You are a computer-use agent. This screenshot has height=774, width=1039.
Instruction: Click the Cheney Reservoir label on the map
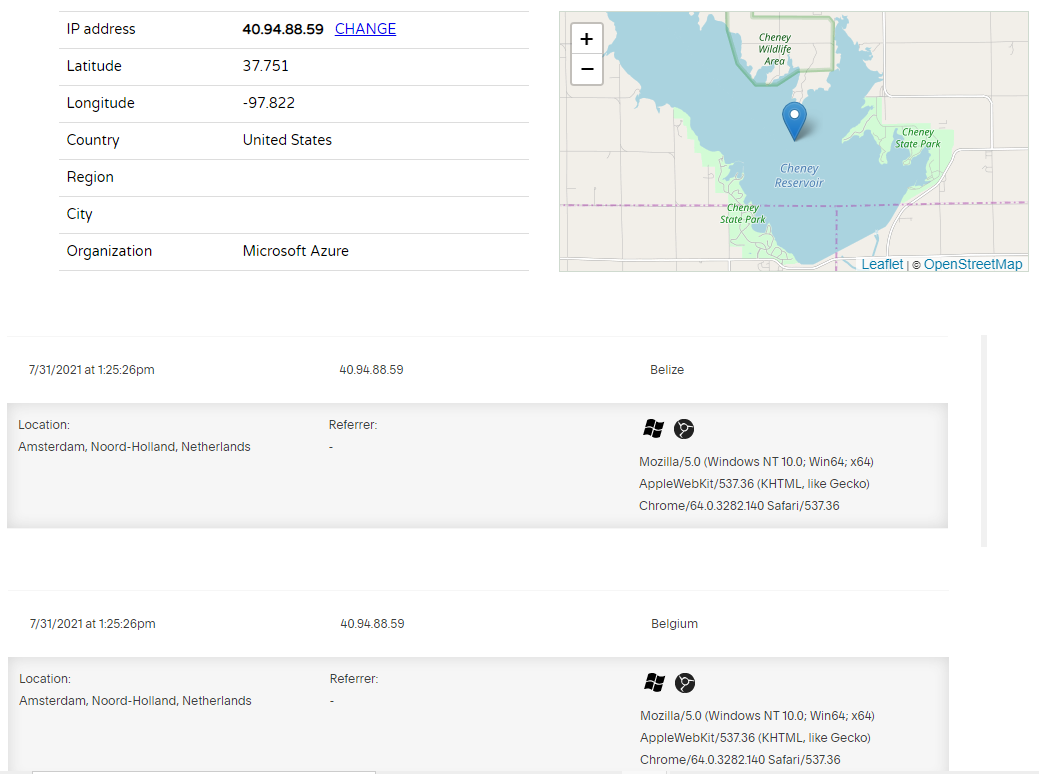[799, 176]
